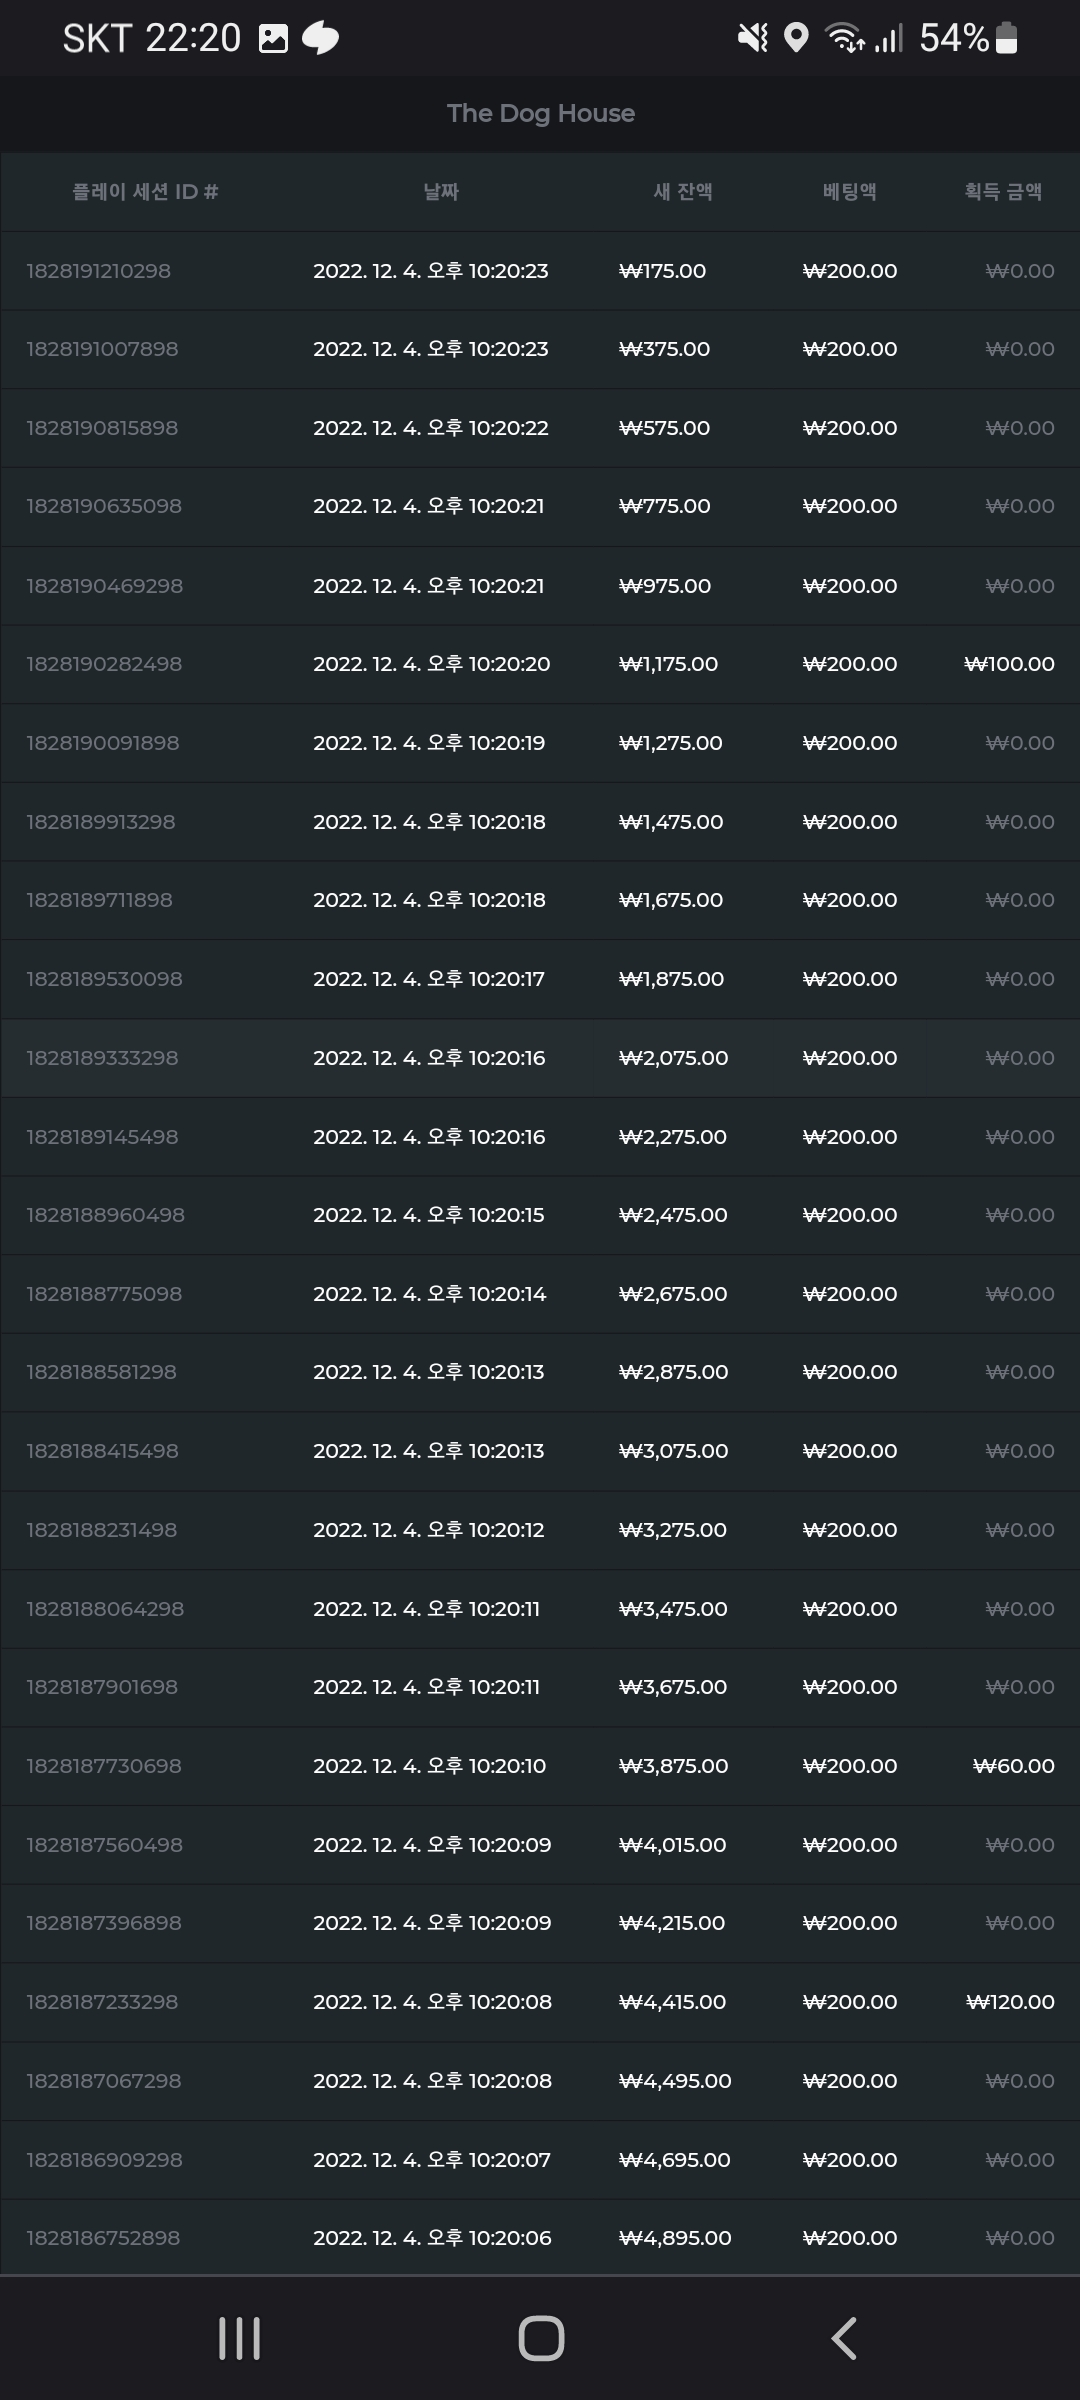
Task: Select the 날짜 column header
Action: pos(441,192)
